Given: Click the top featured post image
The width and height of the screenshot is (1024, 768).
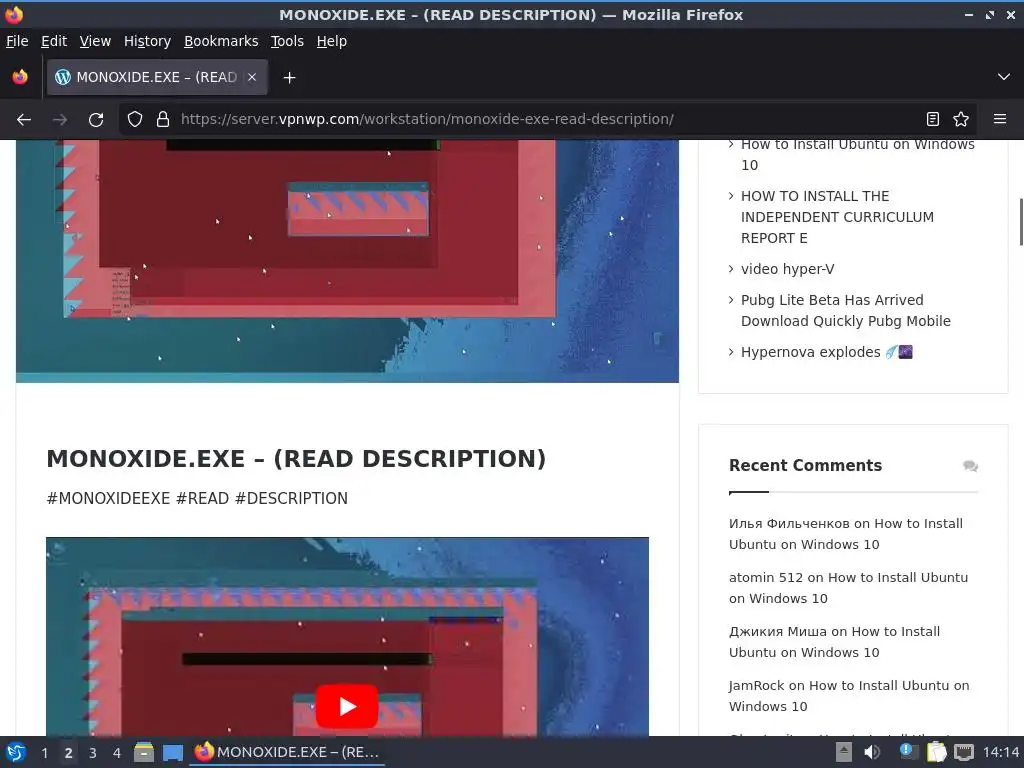Looking at the screenshot, I should pyautogui.click(x=347, y=261).
